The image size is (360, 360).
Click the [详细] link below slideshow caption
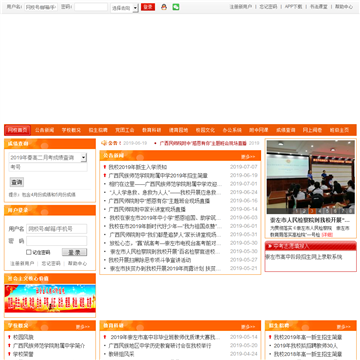click(327, 235)
